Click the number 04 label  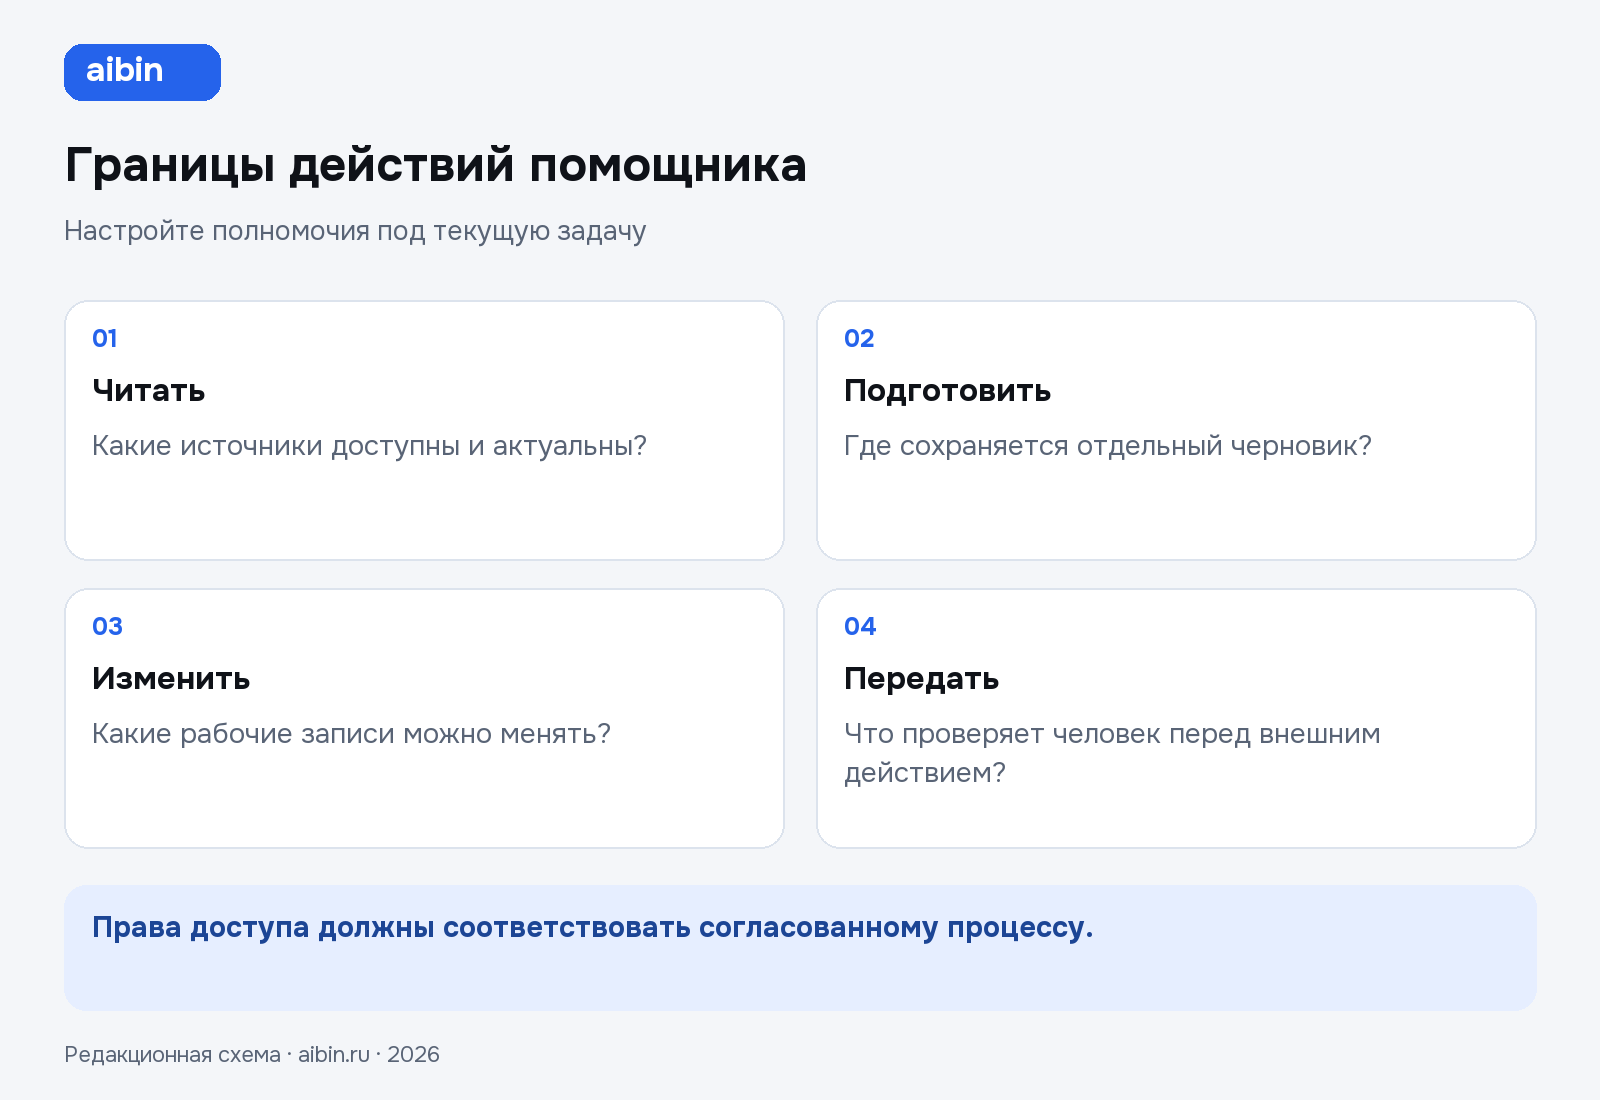tap(860, 626)
